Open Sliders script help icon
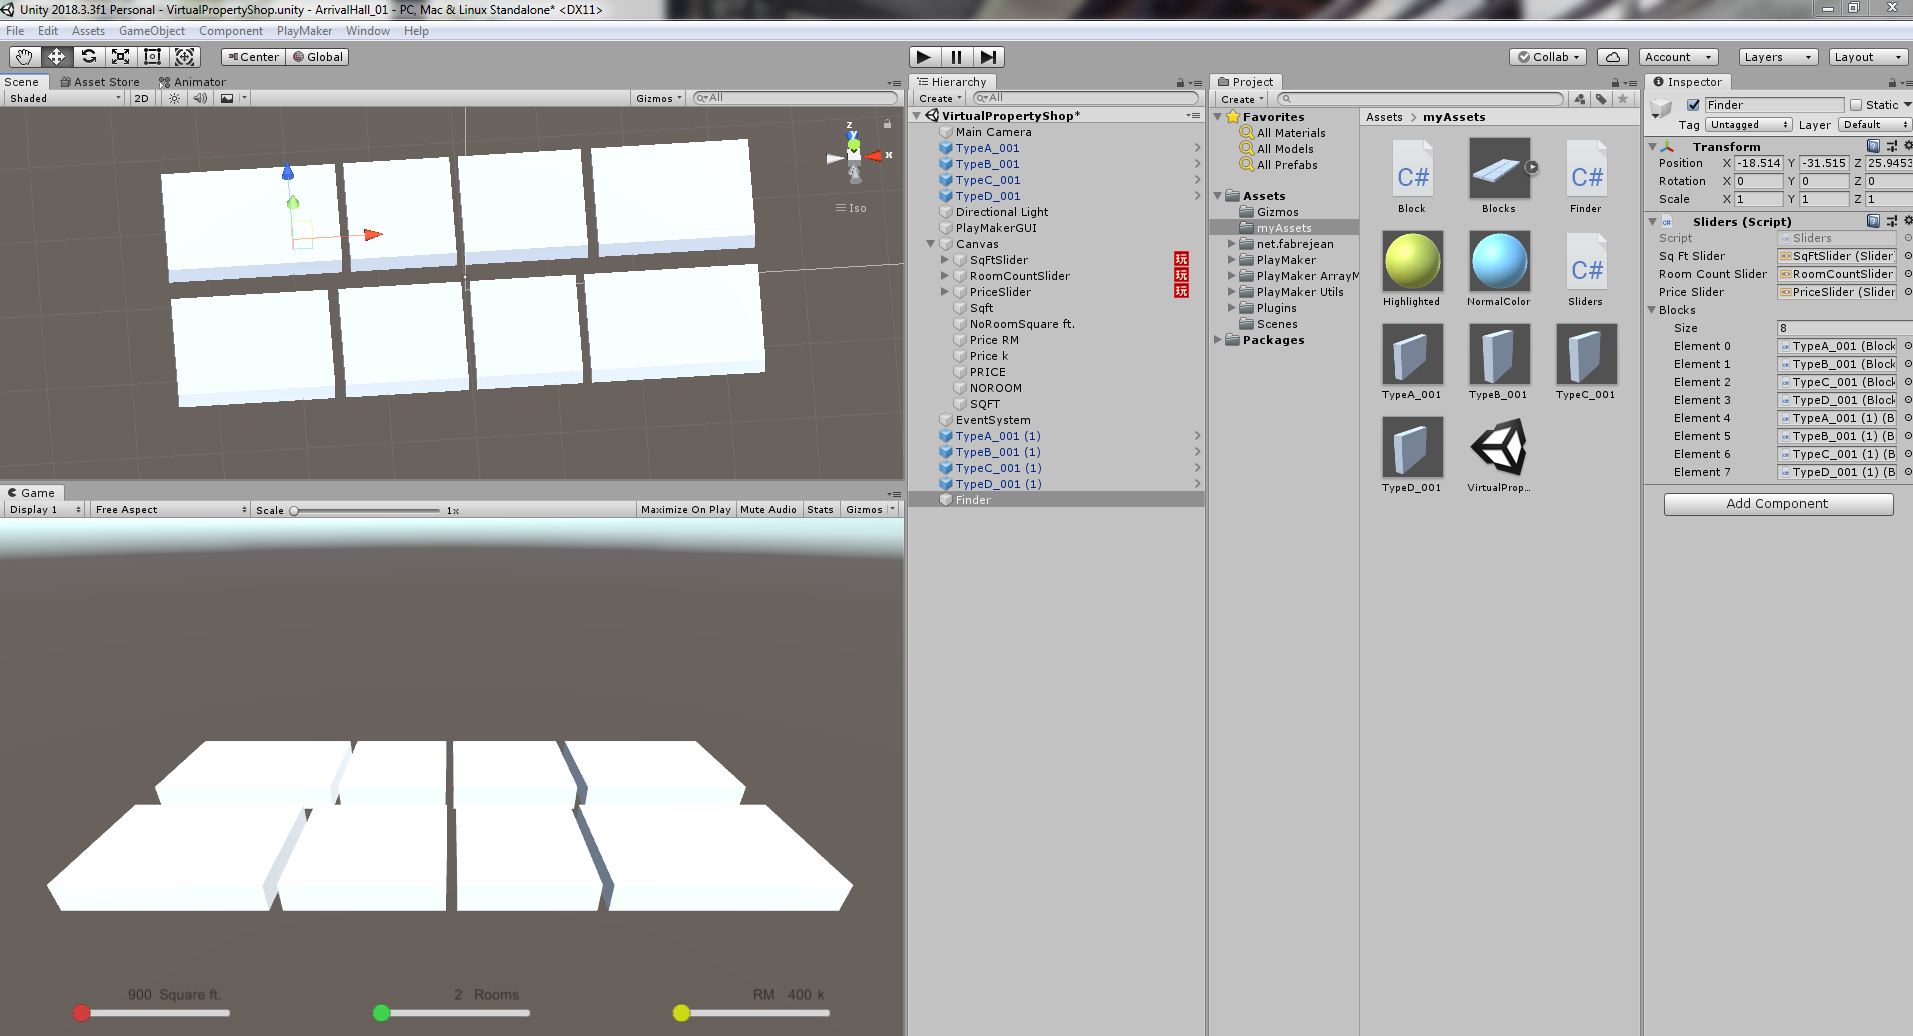1913x1036 pixels. pyautogui.click(x=1873, y=222)
